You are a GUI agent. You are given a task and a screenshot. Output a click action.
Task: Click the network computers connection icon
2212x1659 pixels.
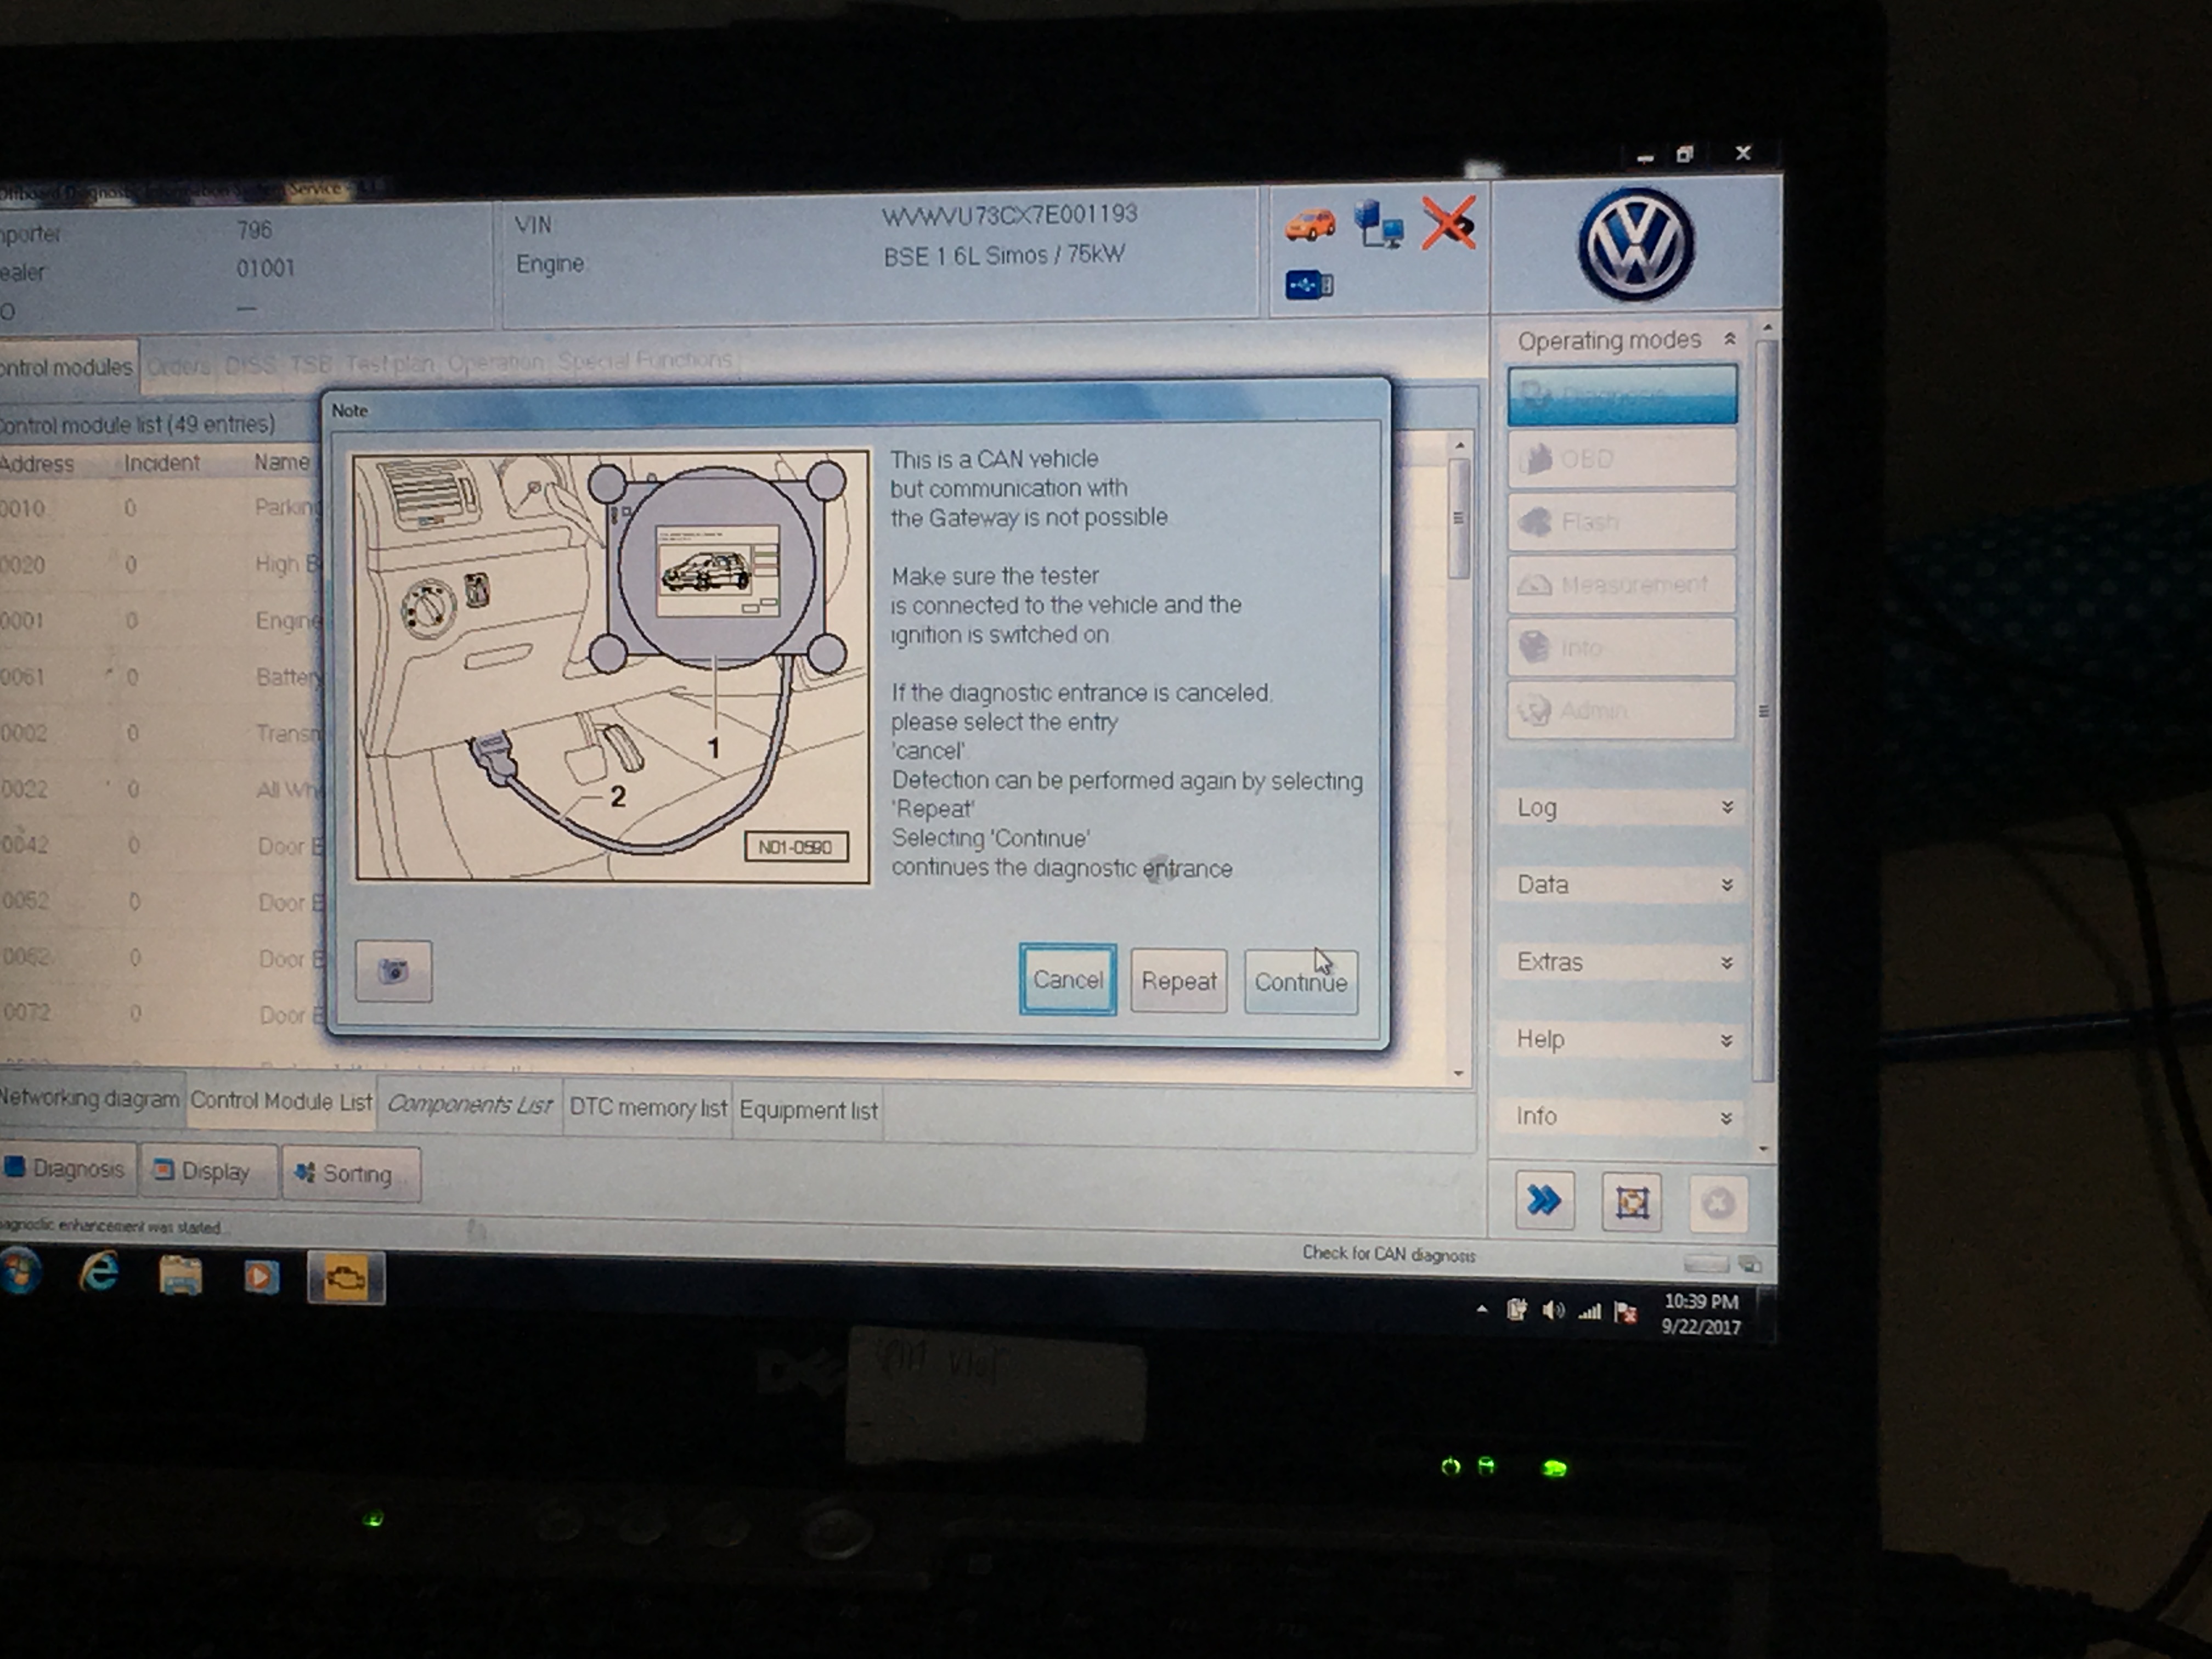(x=1379, y=223)
